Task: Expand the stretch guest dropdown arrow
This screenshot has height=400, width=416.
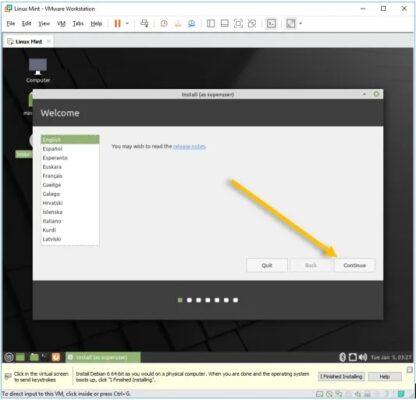Action: click(300, 23)
